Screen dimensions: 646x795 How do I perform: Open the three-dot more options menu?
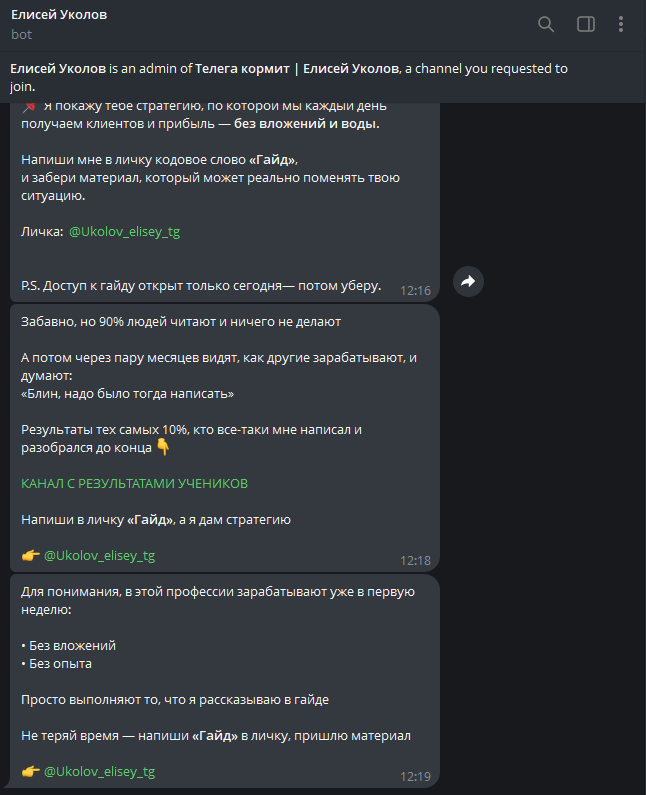[621, 24]
